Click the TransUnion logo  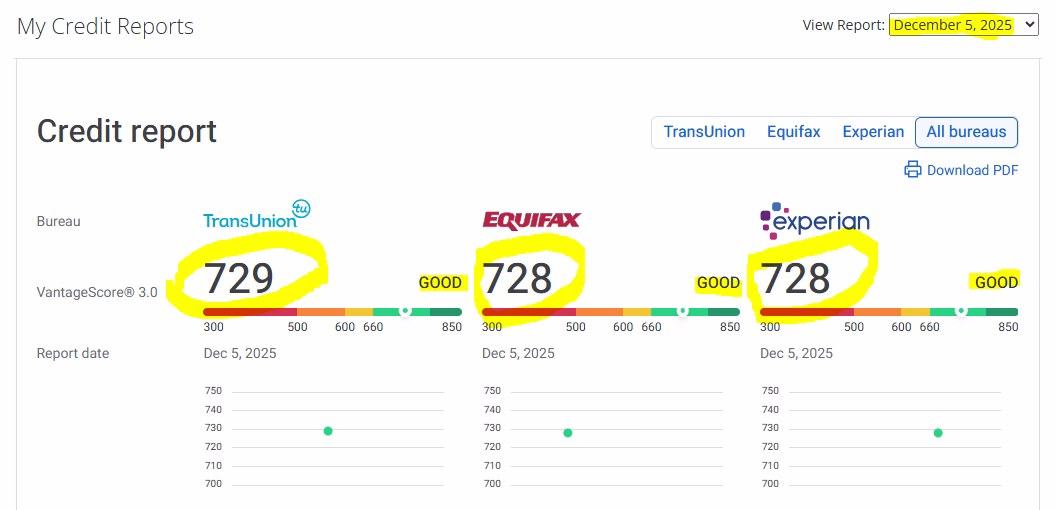tap(256, 215)
